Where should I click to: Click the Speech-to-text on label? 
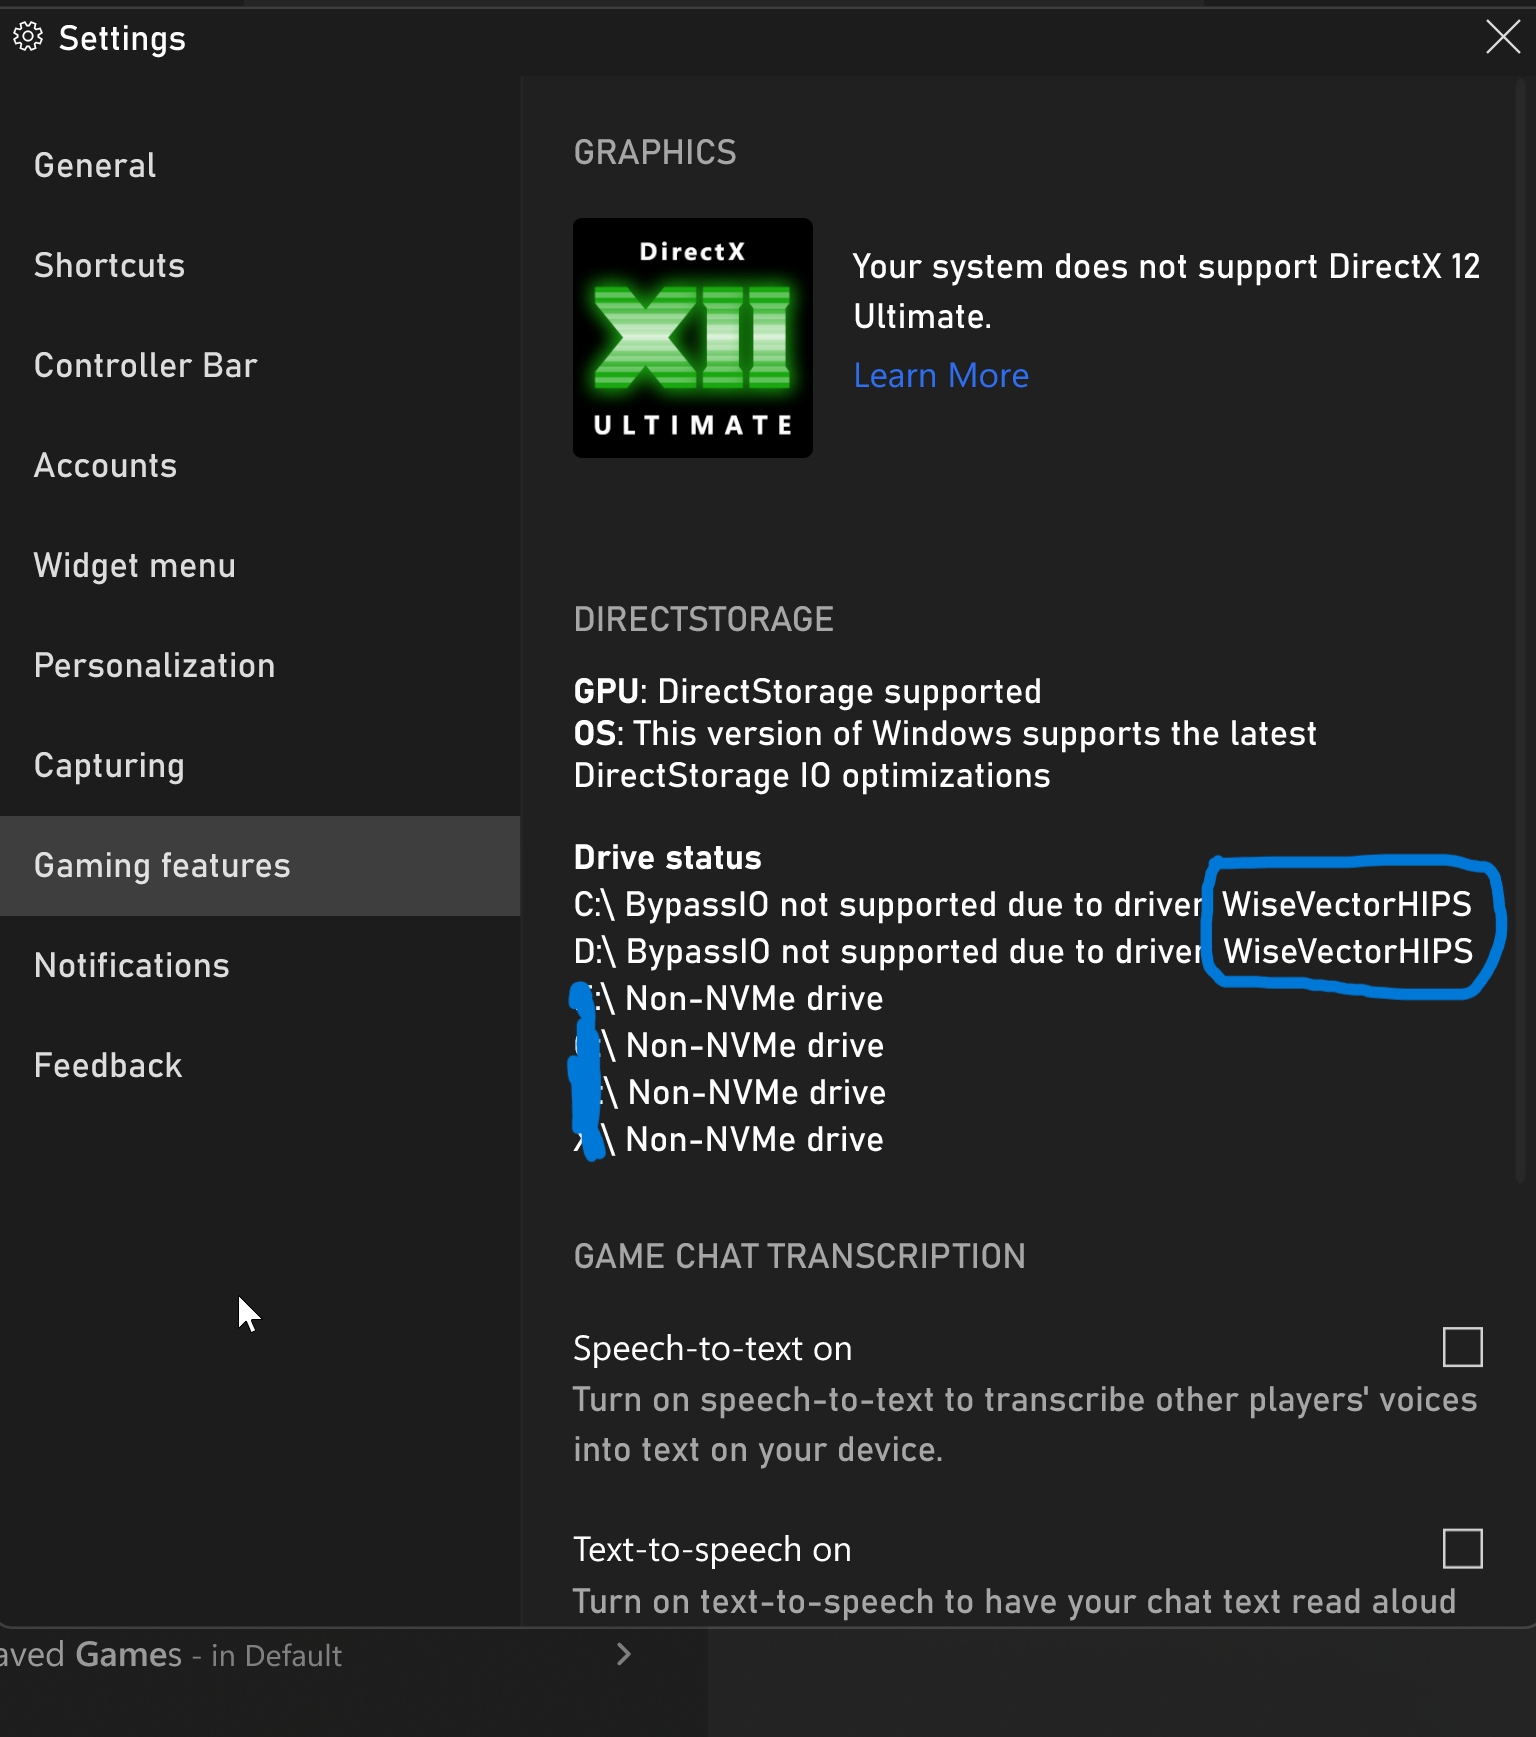point(713,1349)
